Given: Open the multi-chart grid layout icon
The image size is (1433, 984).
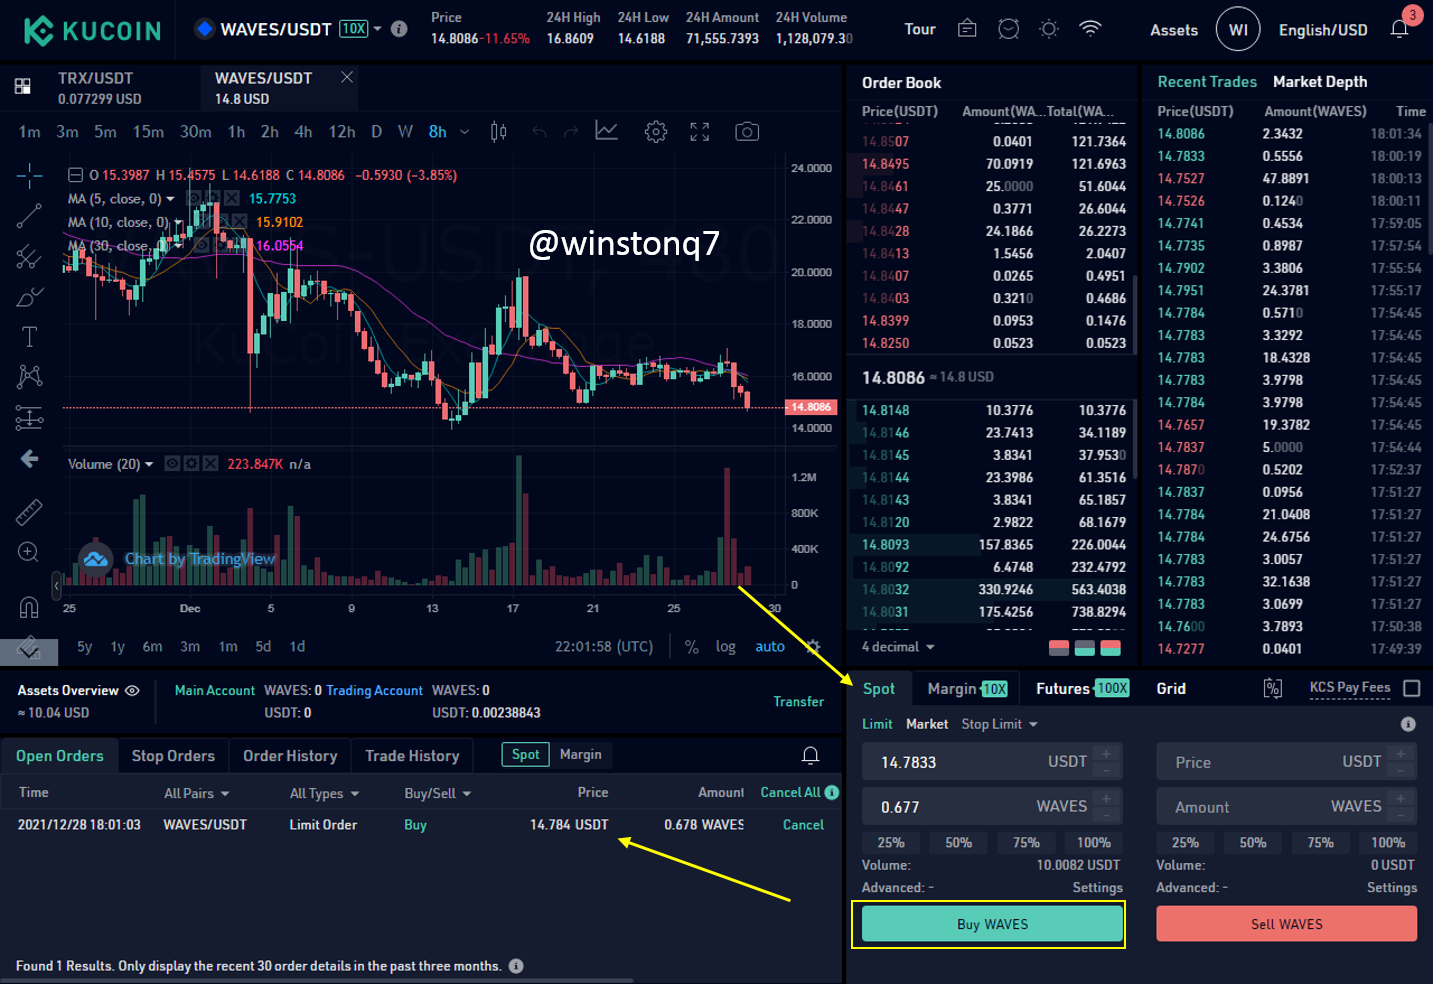Looking at the screenshot, I should (22, 86).
